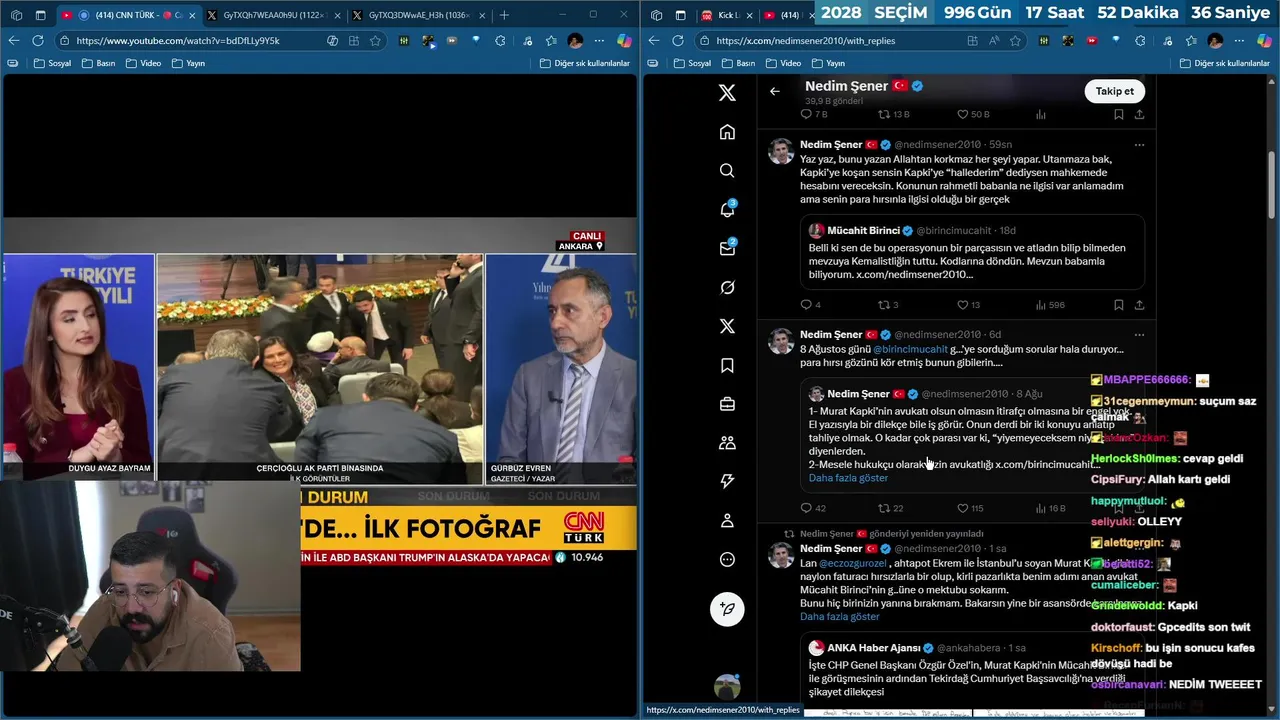Open Mücahit Birinci quoted tweet author
The width and height of the screenshot is (1280, 720).
(863, 230)
